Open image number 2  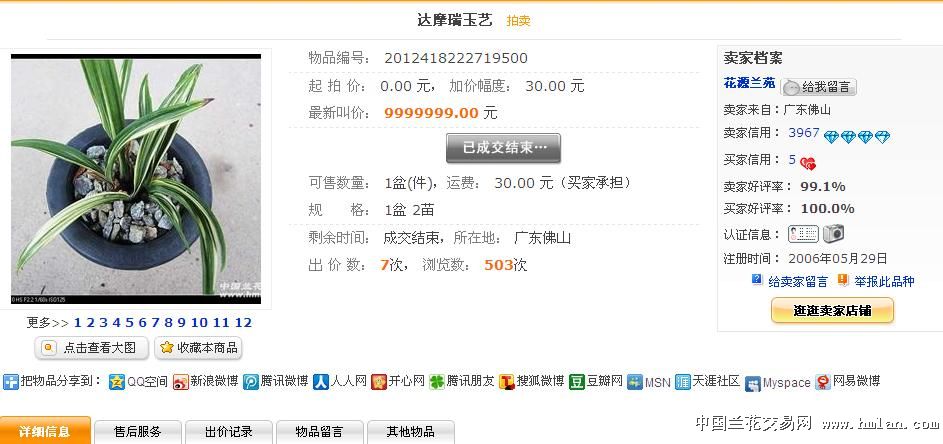91,322
